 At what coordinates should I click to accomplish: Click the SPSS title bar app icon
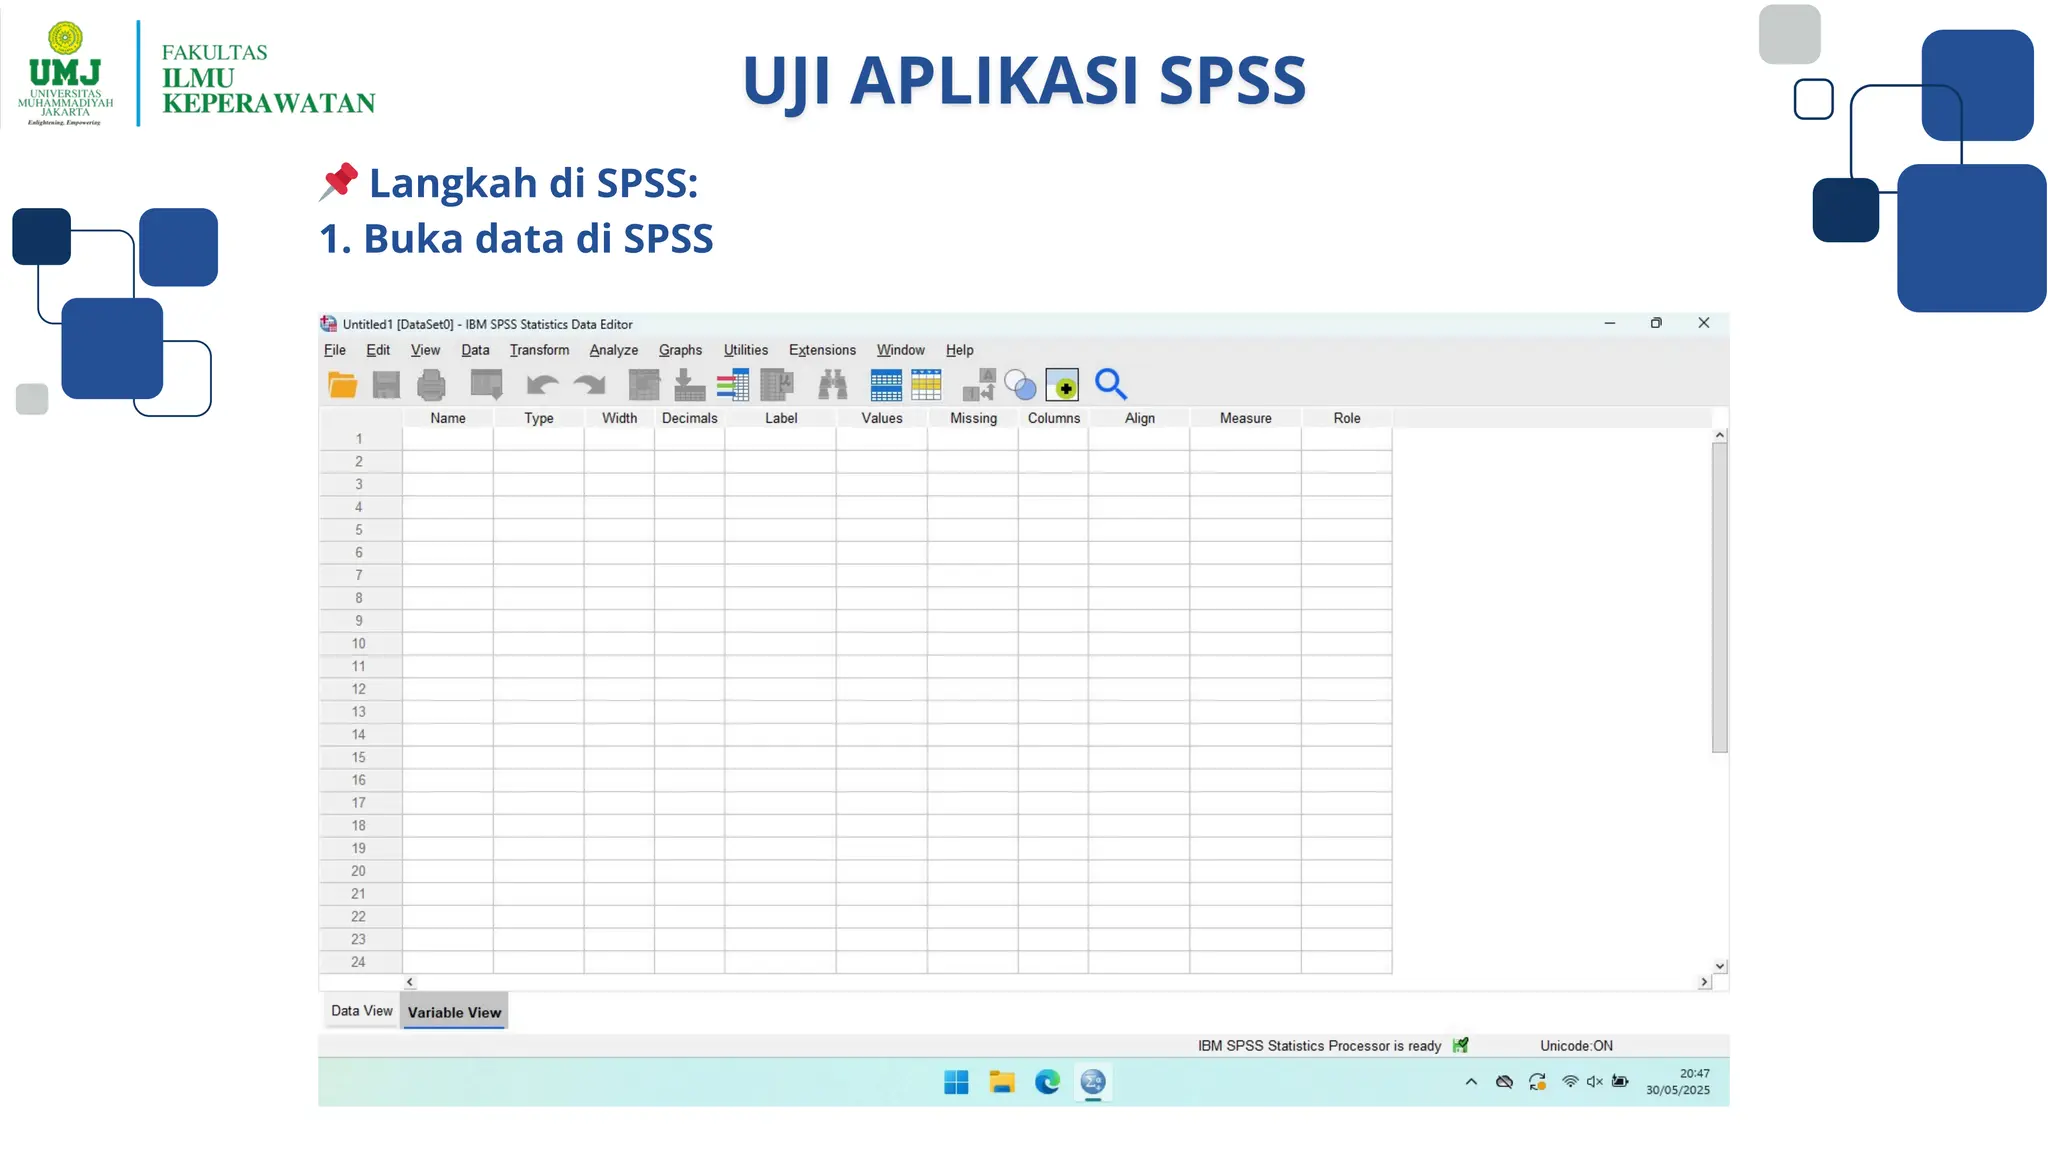click(328, 324)
